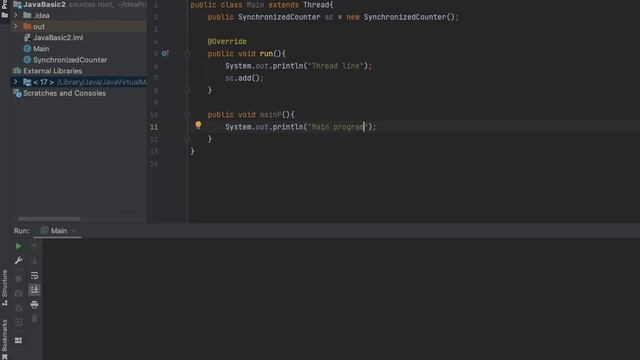Select Scratches and Consoles node
The height and width of the screenshot is (360, 640).
coord(64,93)
